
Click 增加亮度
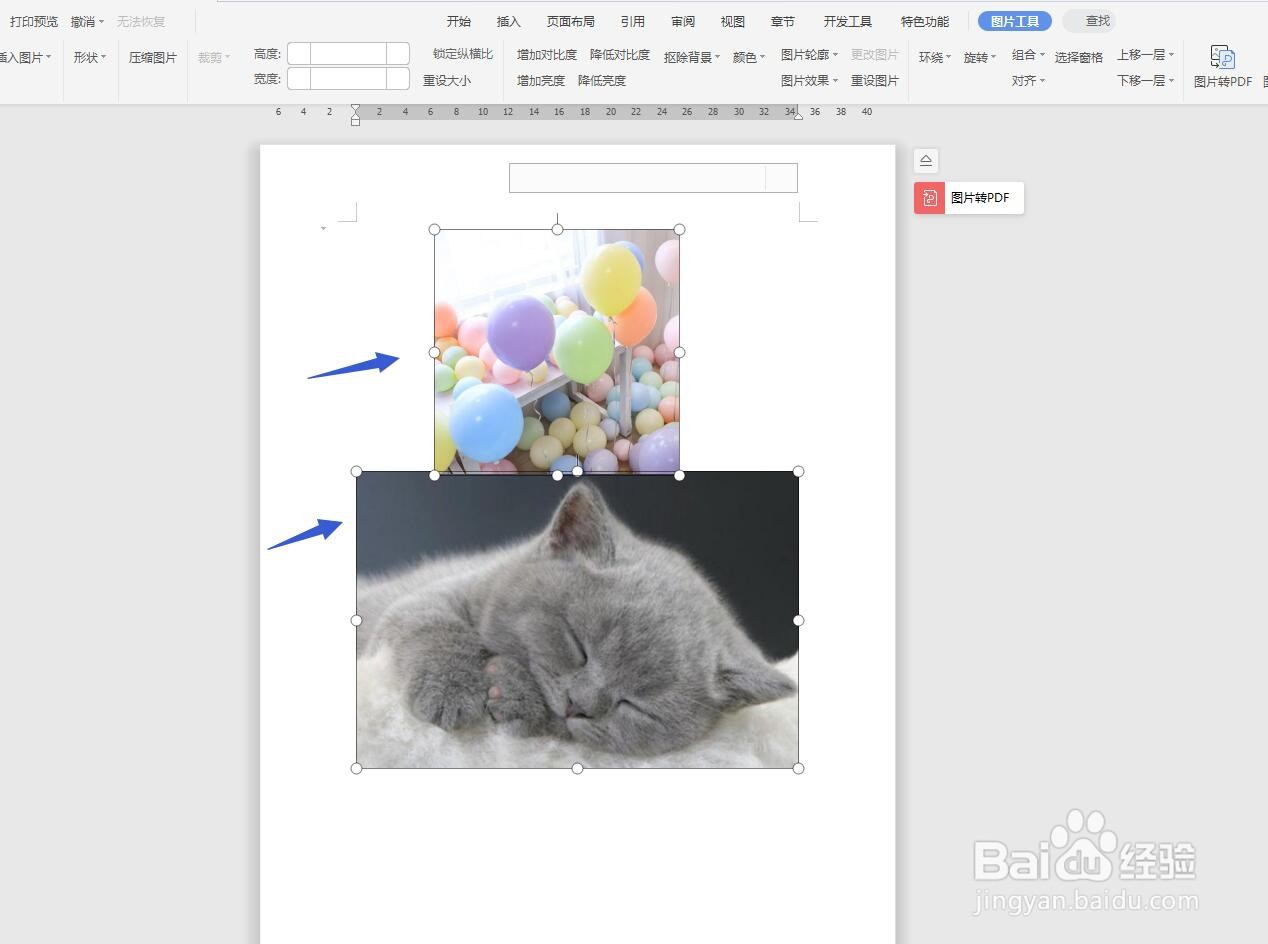point(541,80)
